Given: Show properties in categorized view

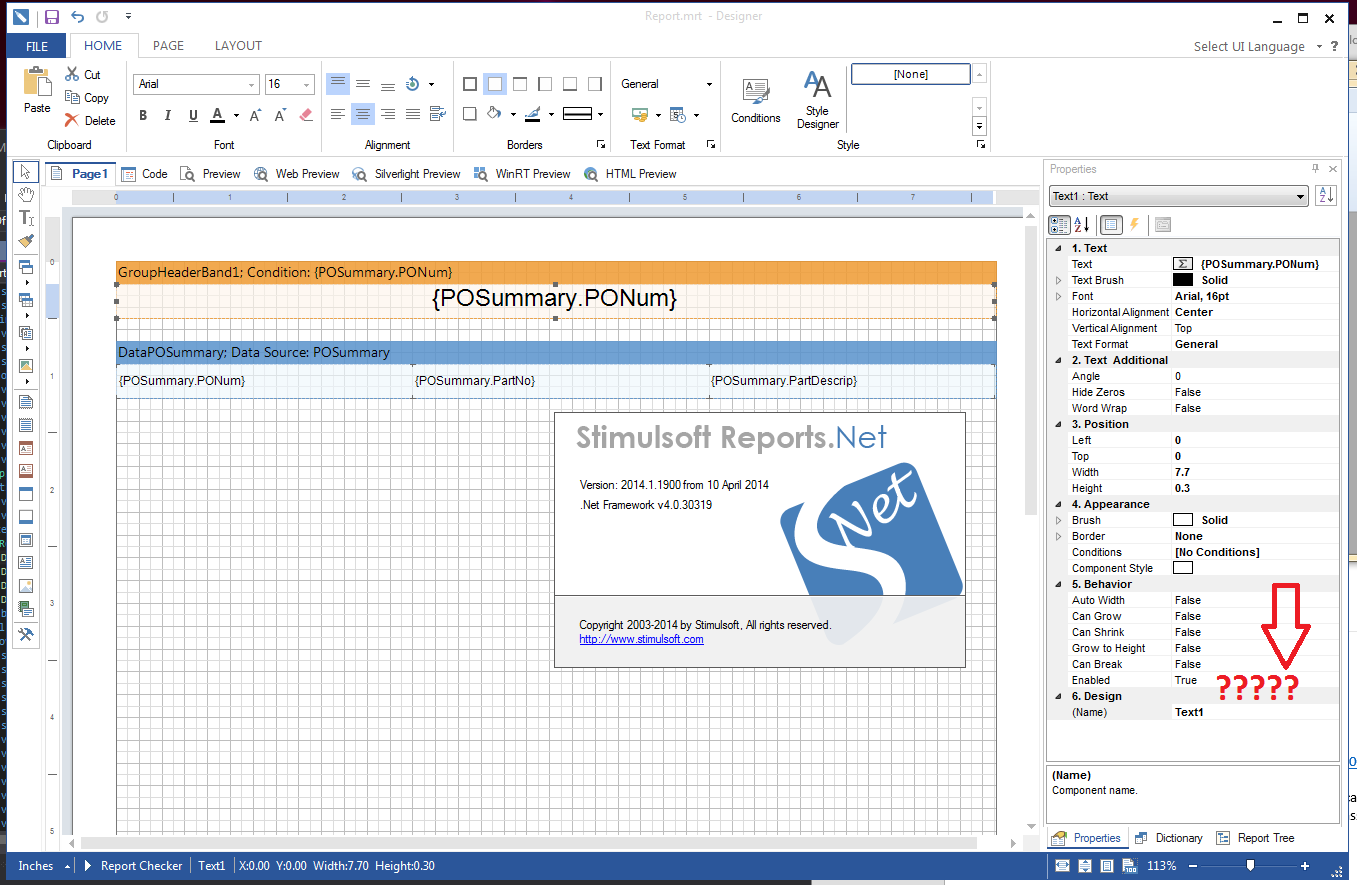Looking at the screenshot, I should tap(1058, 225).
